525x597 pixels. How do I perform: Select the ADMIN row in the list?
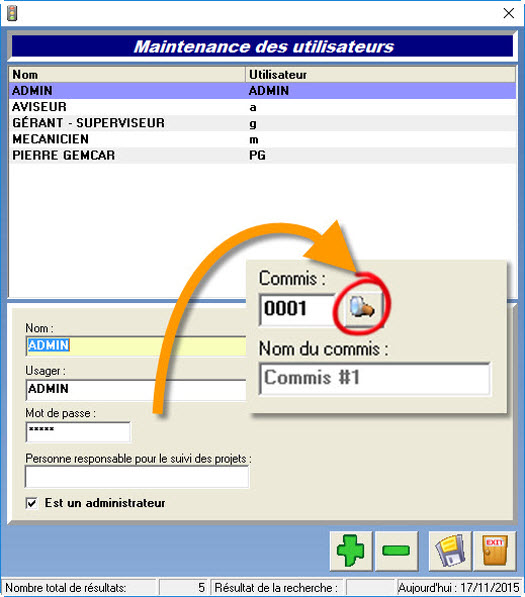click(262, 91)
